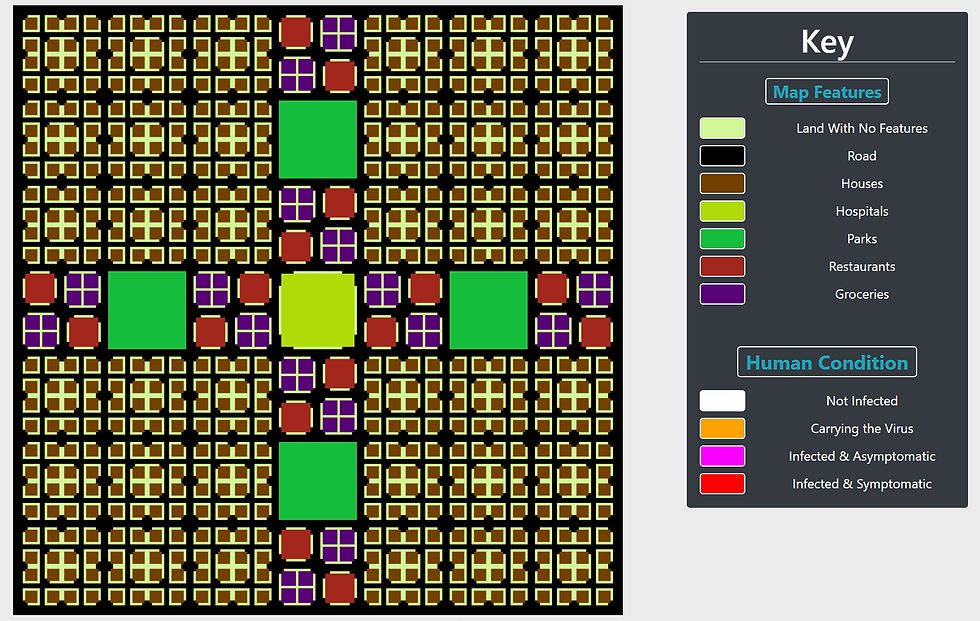This screenshot has height=621, width=980.
Task: Click the red Infected & Symptomatic swatch
Action: [x=722, y=484]
